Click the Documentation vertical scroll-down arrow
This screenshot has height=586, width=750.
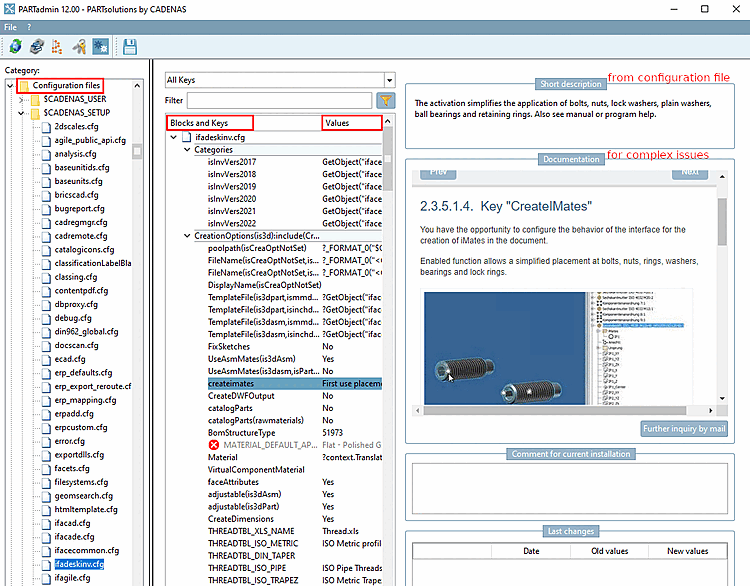(x=722, y=398)
